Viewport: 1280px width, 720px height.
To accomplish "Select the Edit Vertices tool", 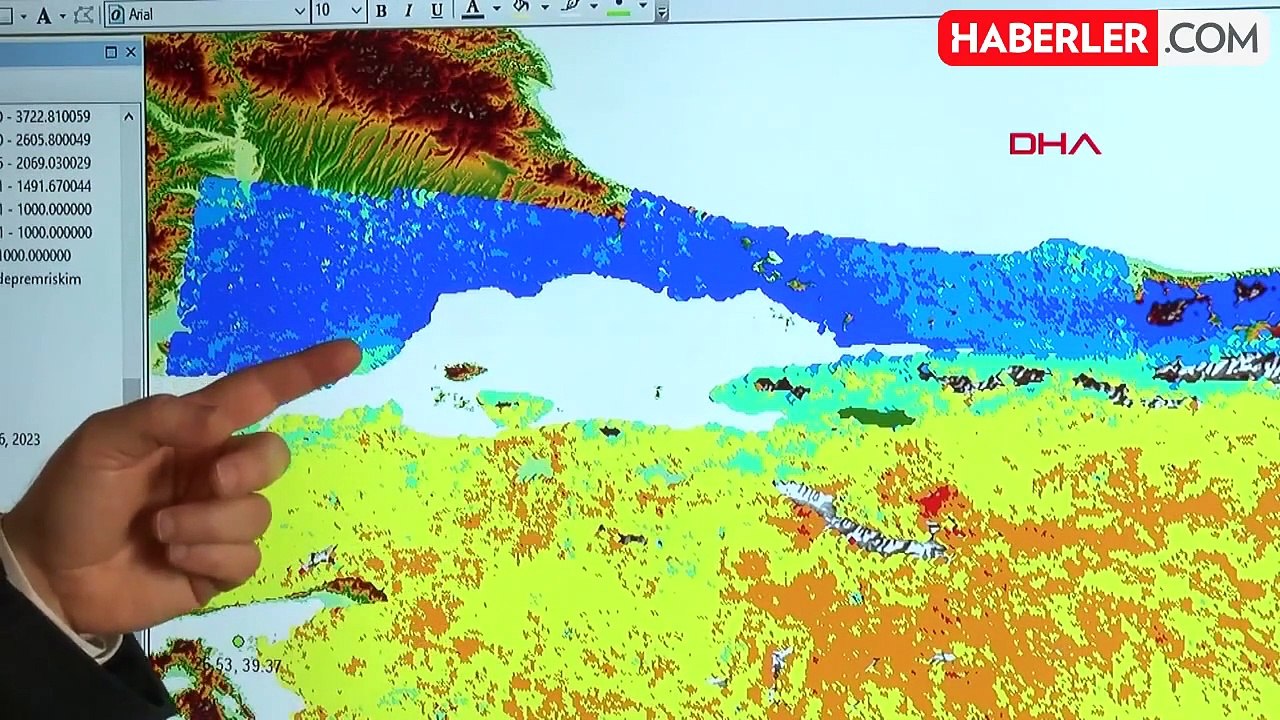I will [86, 13].
